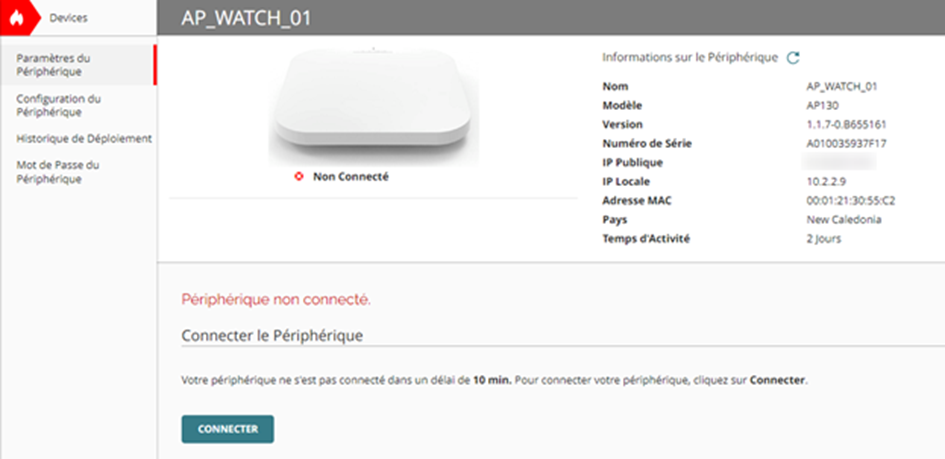Click the blurred public IP value
945x459 pixels.
point(836,163)
